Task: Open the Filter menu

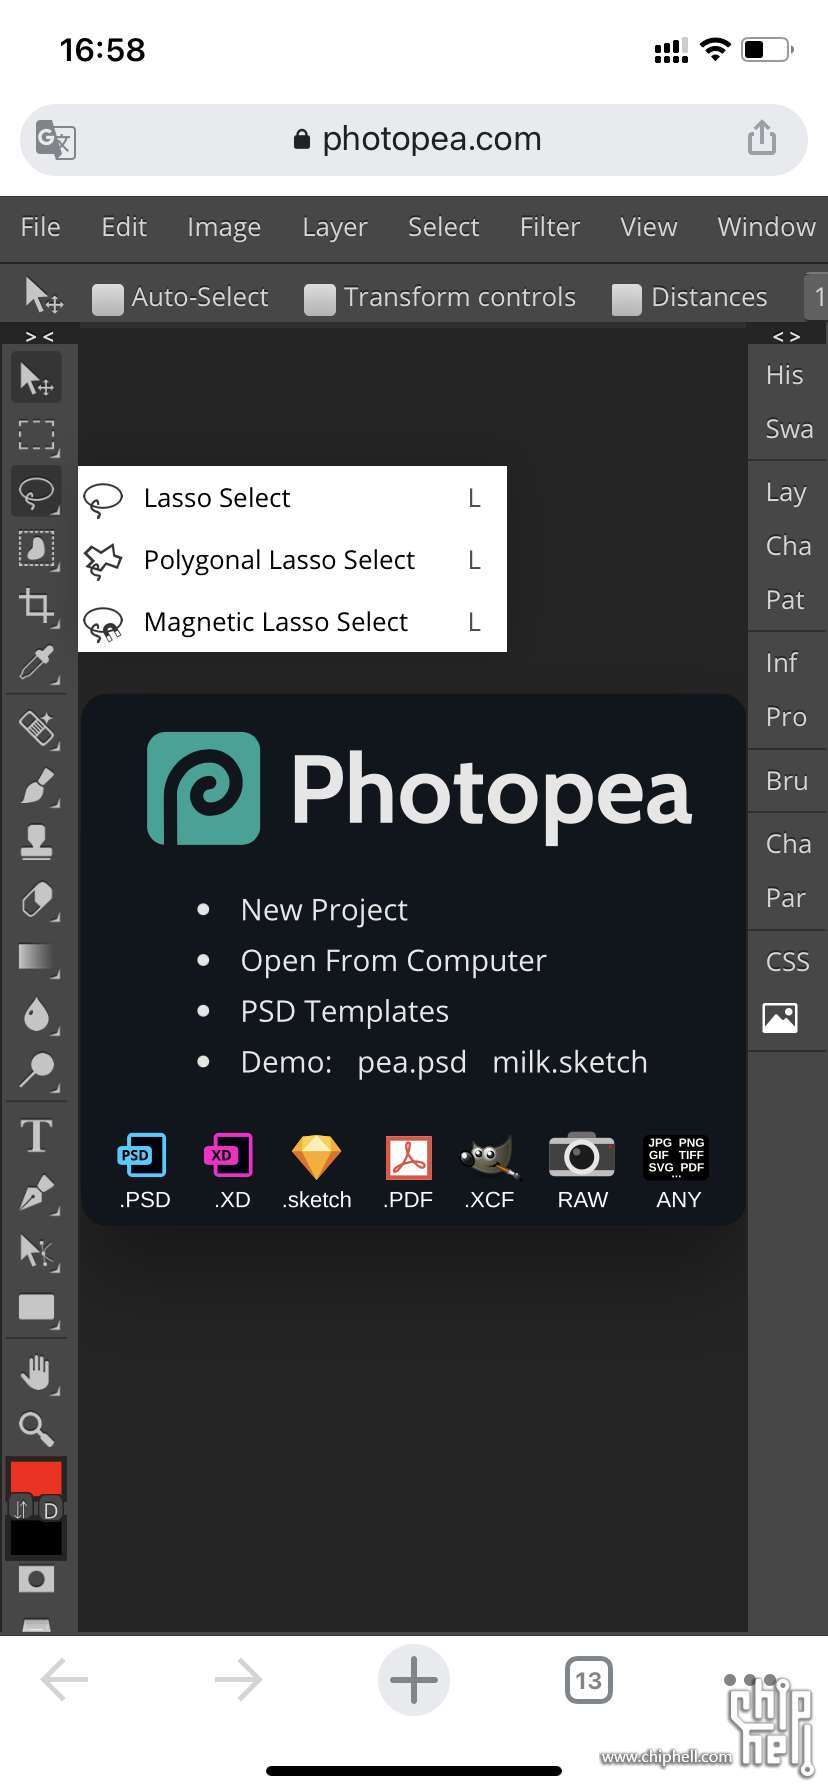Action: [x=550, y=228]
